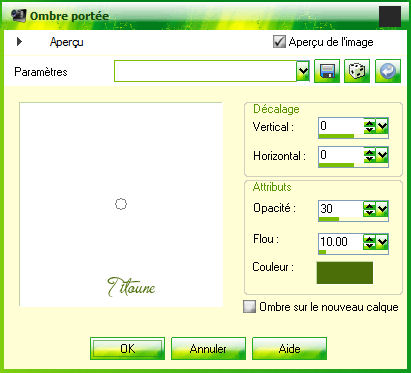This screenshot has height=373, width=411.
Task: Open the dark green Couleur swatch
Action: click(x=345, y=273)
